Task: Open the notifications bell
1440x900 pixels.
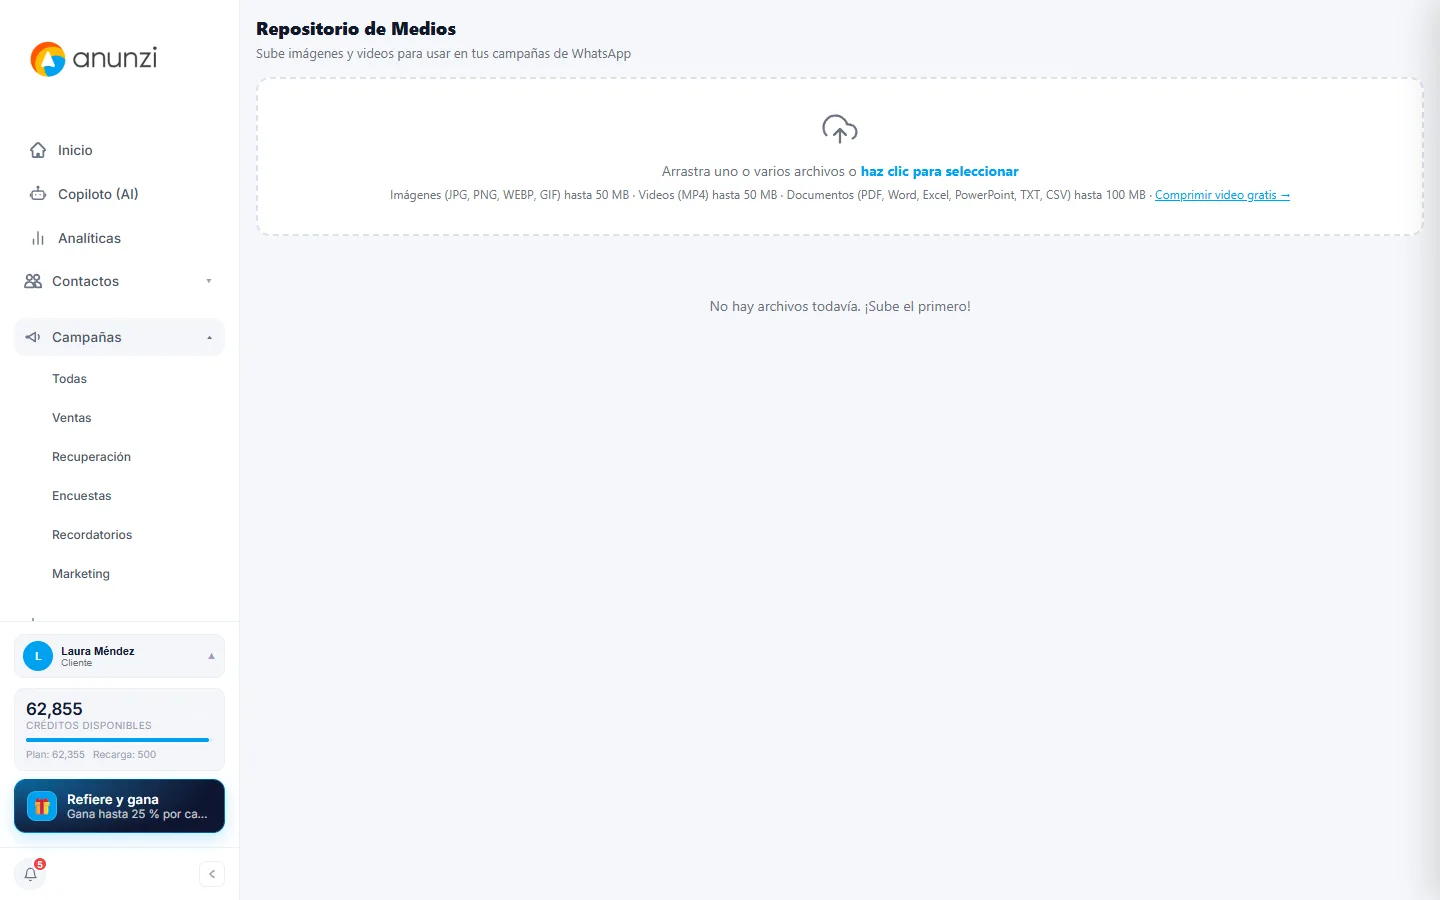Action: pyautogui.click(x=31, y=874)
